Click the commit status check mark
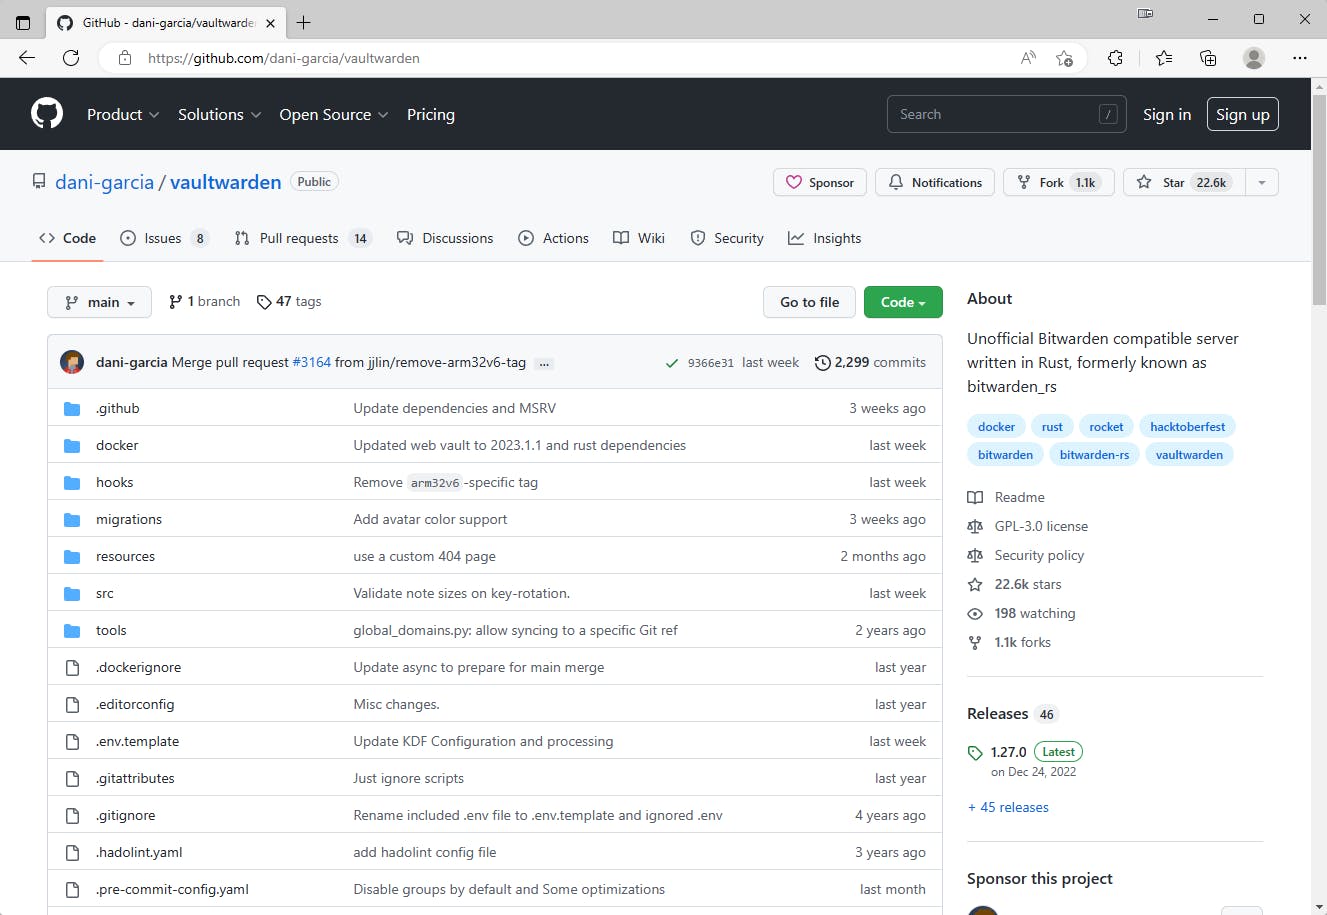 point(672,363)
